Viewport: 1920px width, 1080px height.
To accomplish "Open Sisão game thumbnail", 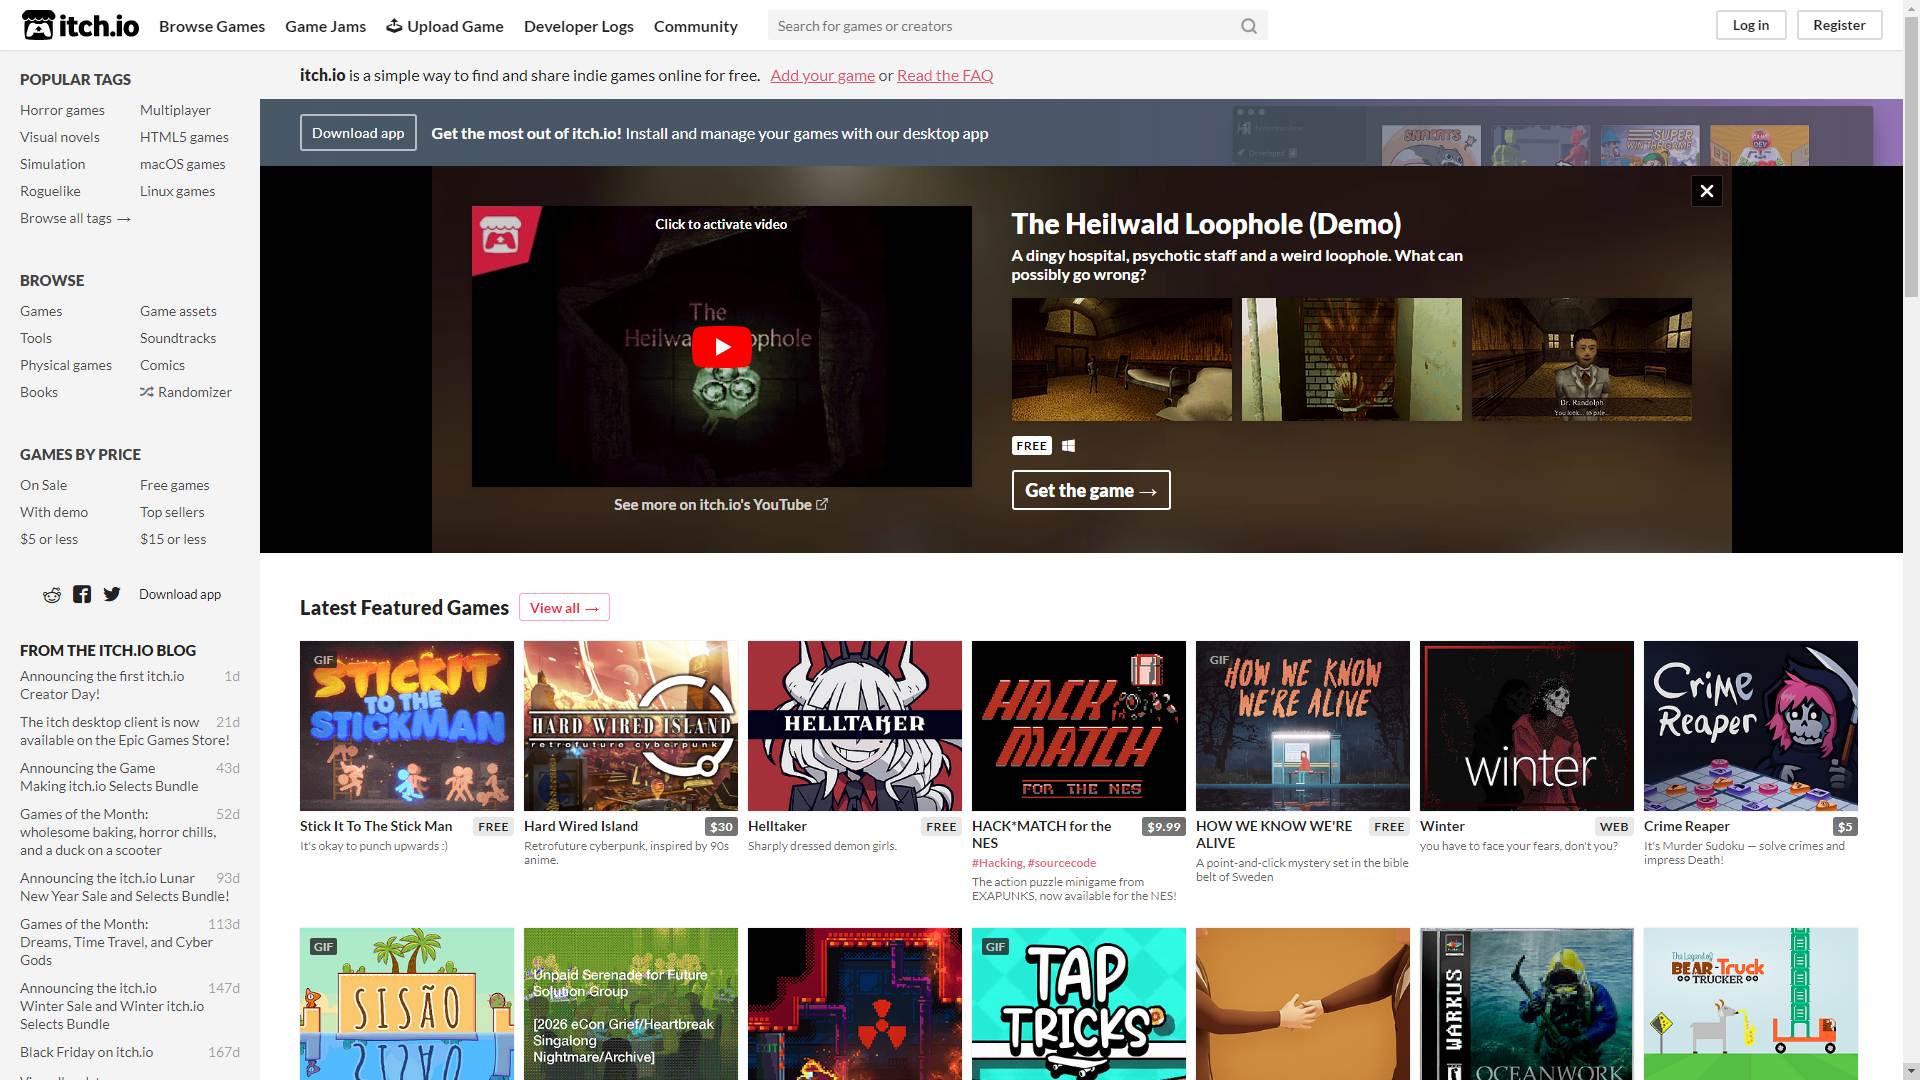I will tap(407, 1004).
